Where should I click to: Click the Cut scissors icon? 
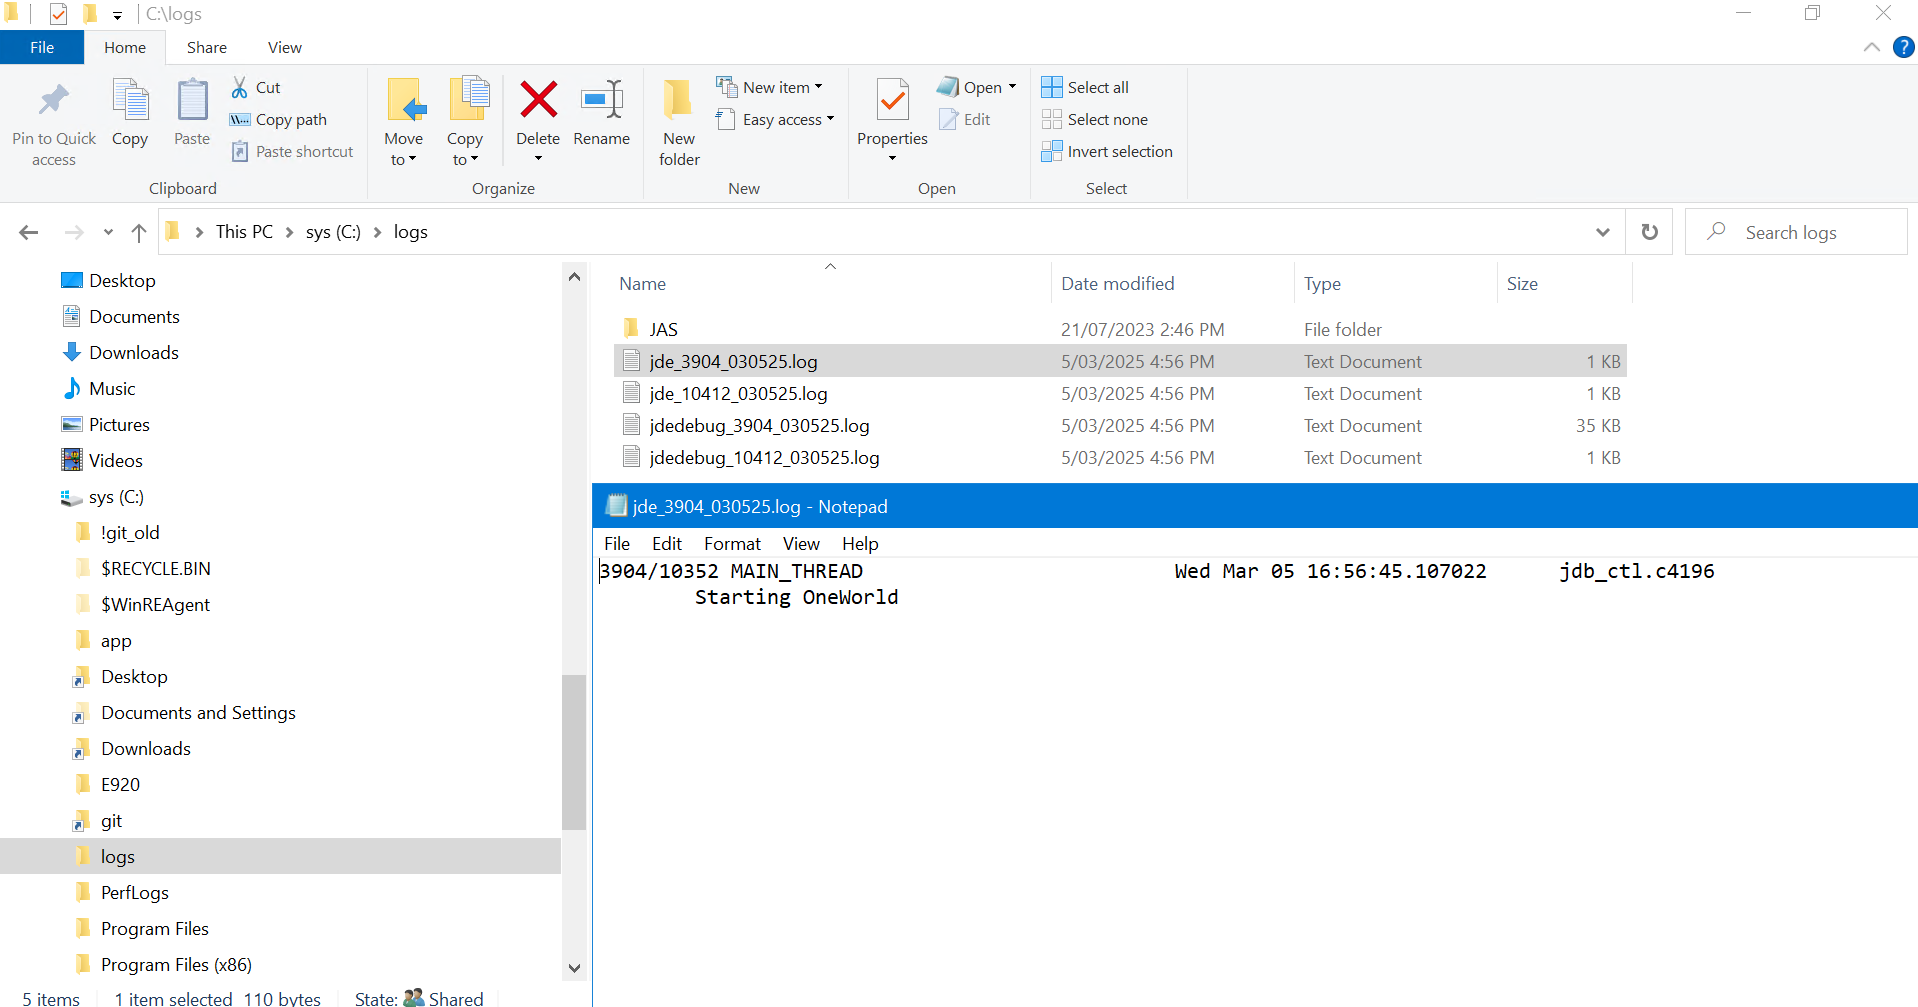[x=240, y=88]
